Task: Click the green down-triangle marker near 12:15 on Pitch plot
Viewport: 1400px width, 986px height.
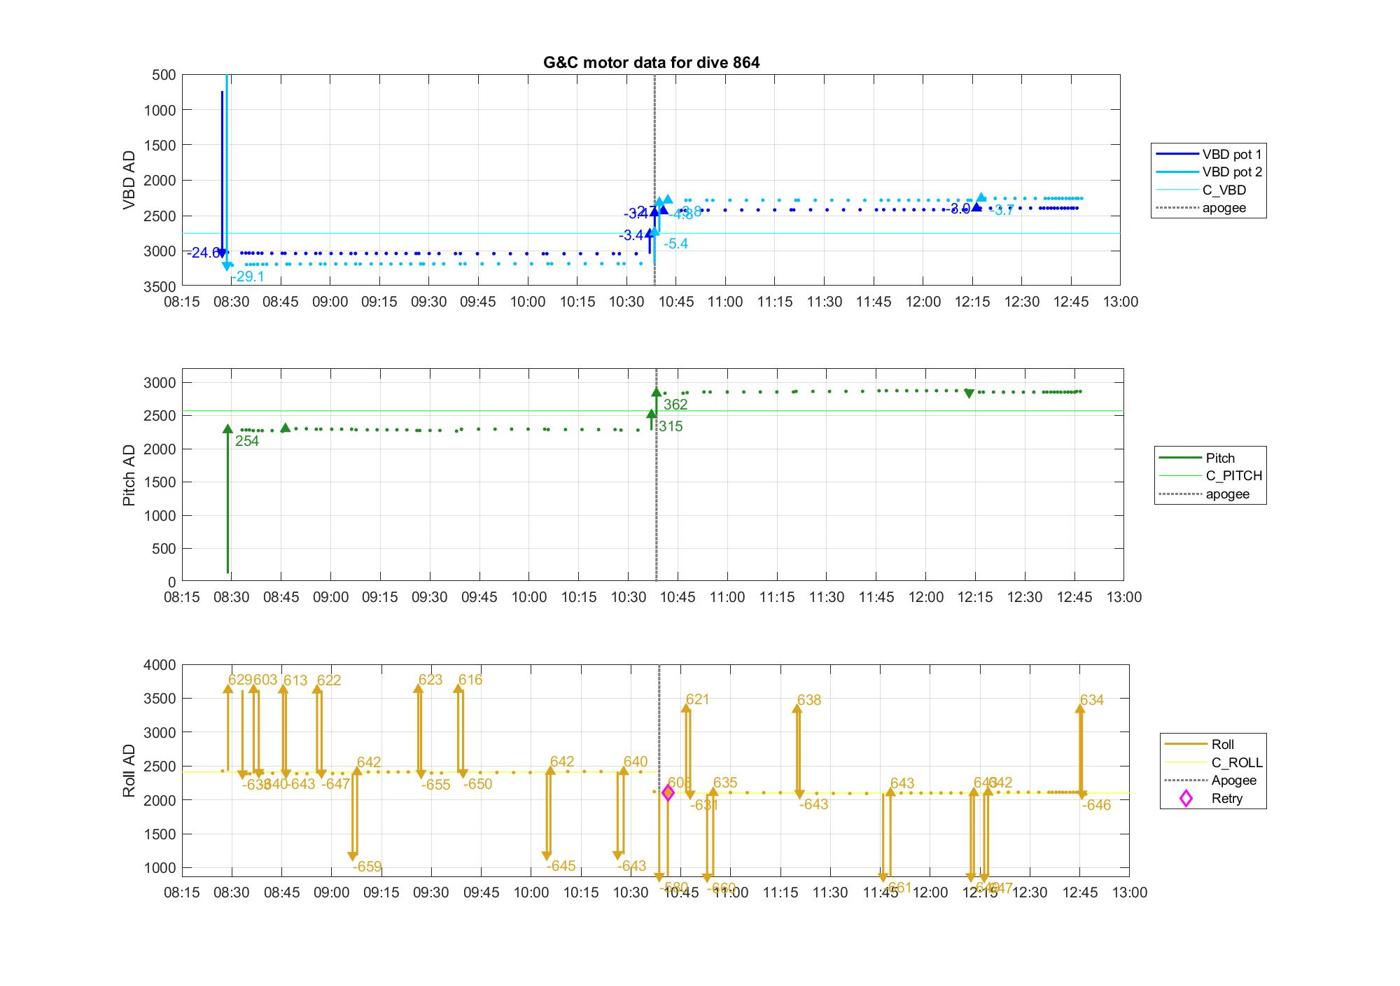Action: point(969,394)
